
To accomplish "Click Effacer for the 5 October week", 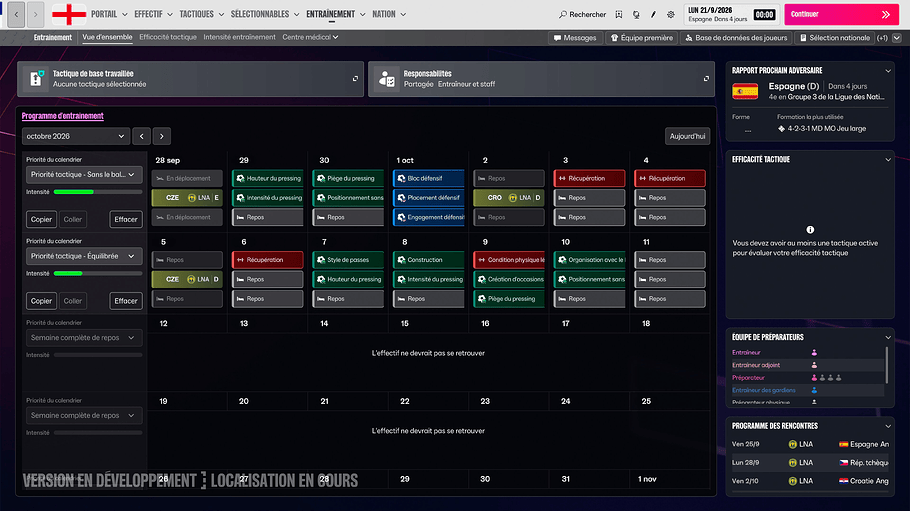I will click(126, 301).
